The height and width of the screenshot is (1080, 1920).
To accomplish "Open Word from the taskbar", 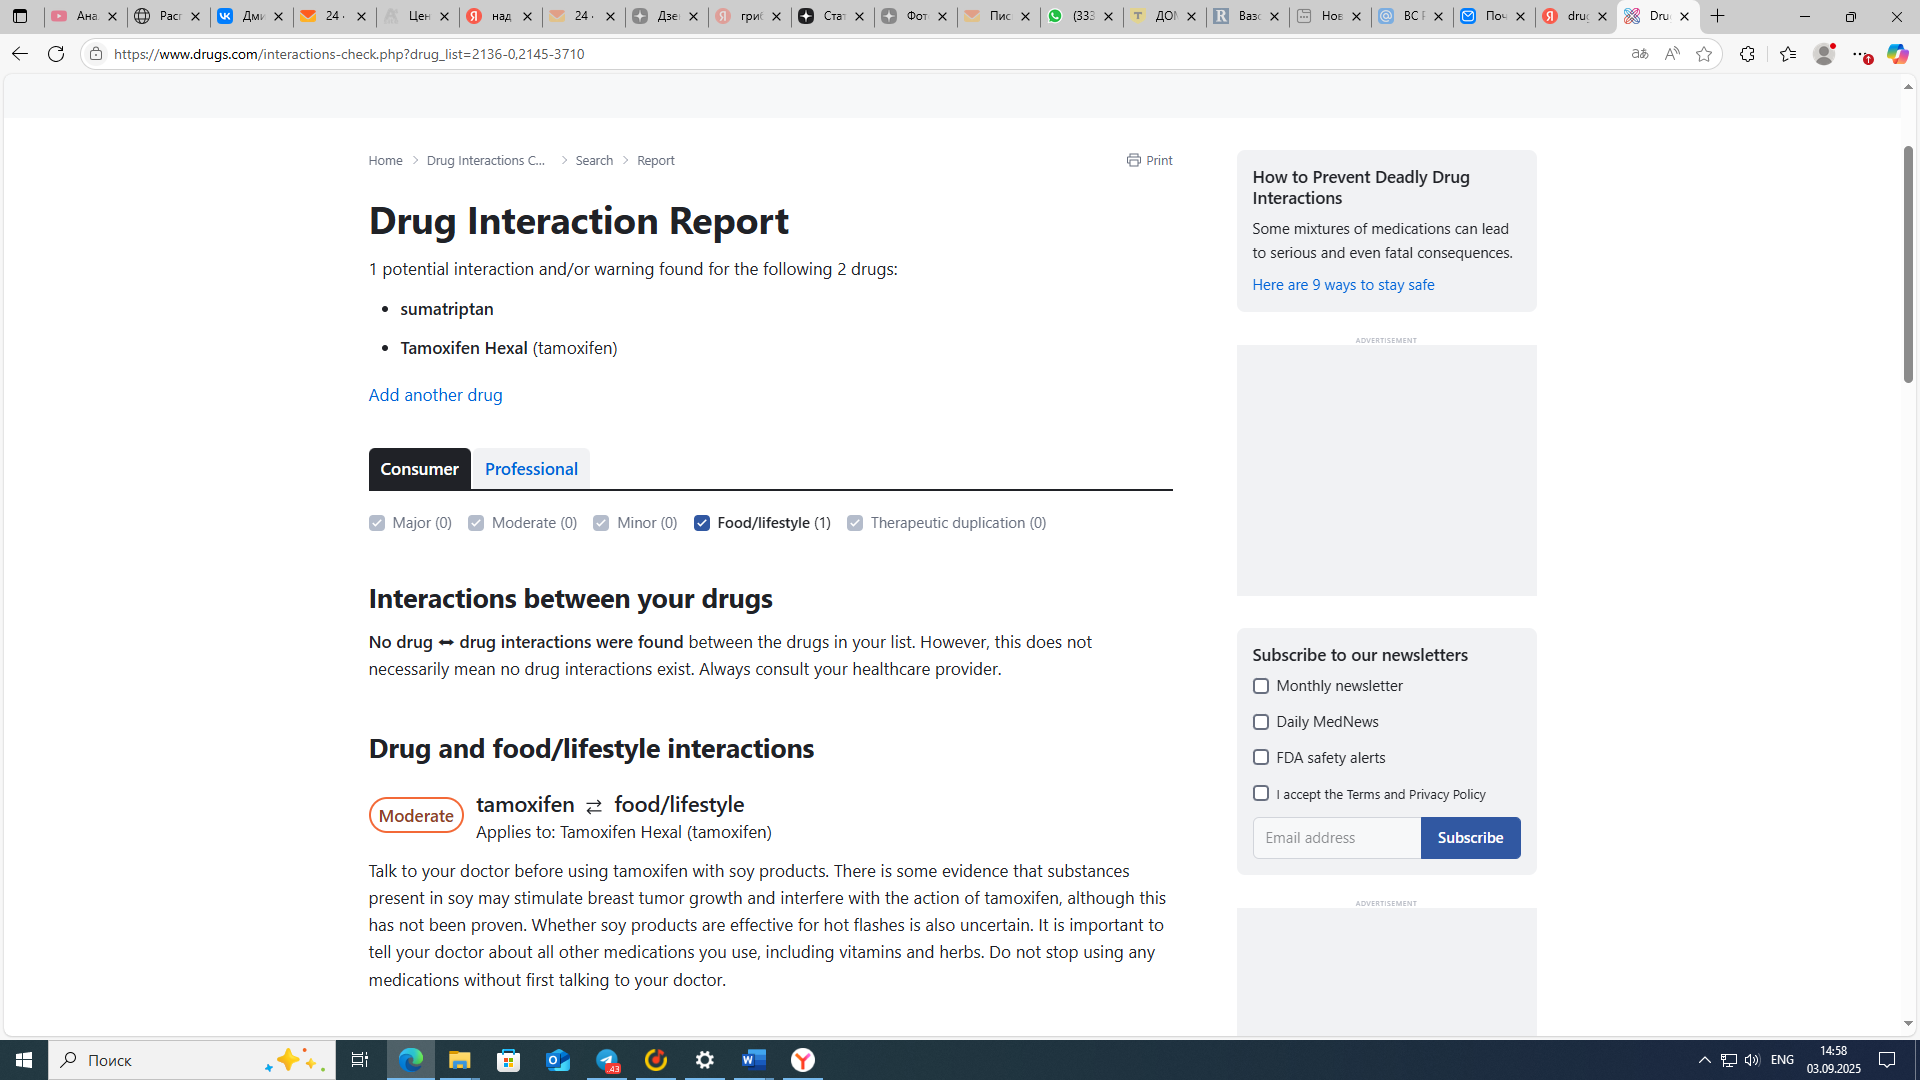I will [754, 1060].
